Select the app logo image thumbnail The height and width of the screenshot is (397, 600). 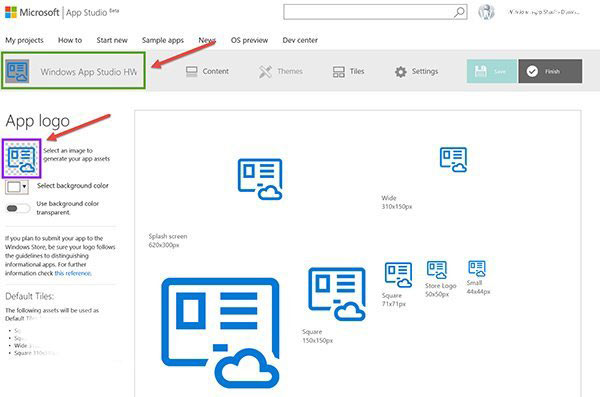(22, 158)
